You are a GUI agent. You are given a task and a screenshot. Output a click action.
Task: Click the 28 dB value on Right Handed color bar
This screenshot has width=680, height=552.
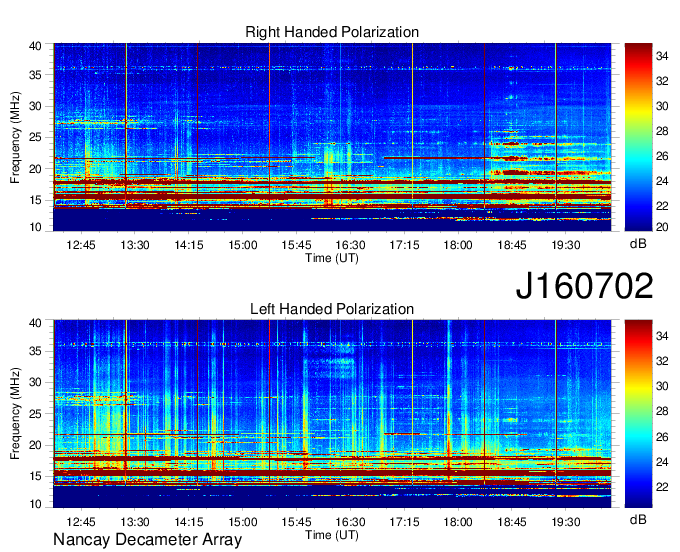tap(662, 131)
